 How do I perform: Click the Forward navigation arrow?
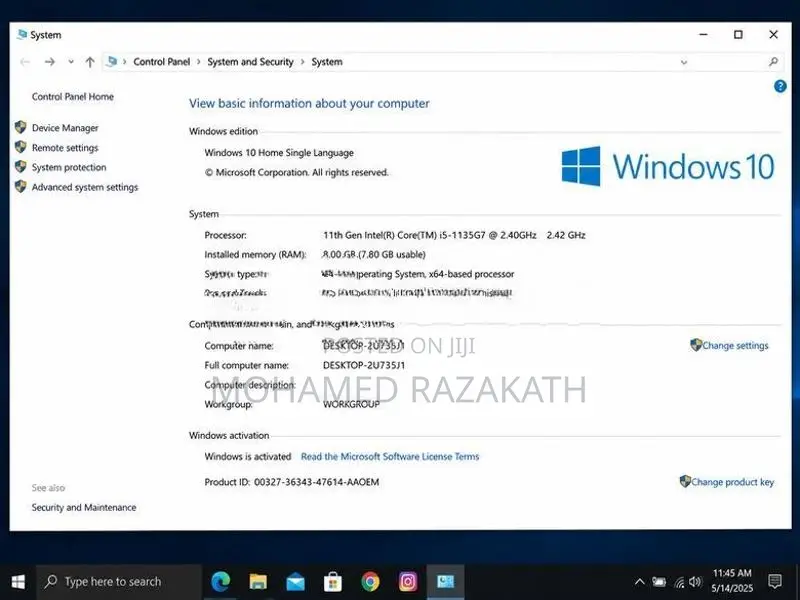click(x=49, y=62)
